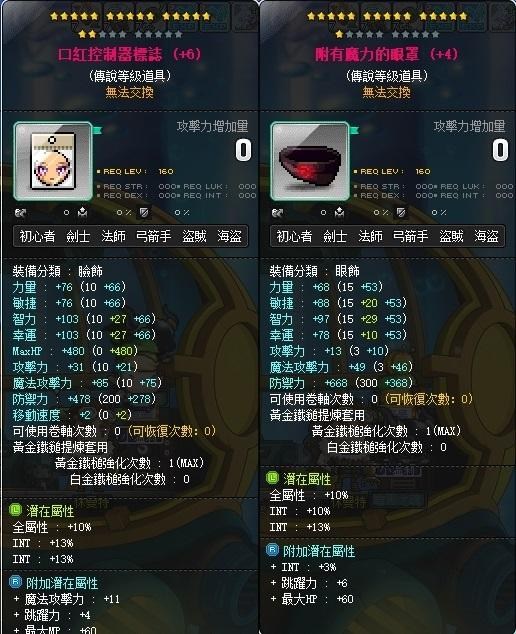Click green L potential icon on right tooltip
Viewport: 516px width, 634px height.
coord(273,478)
